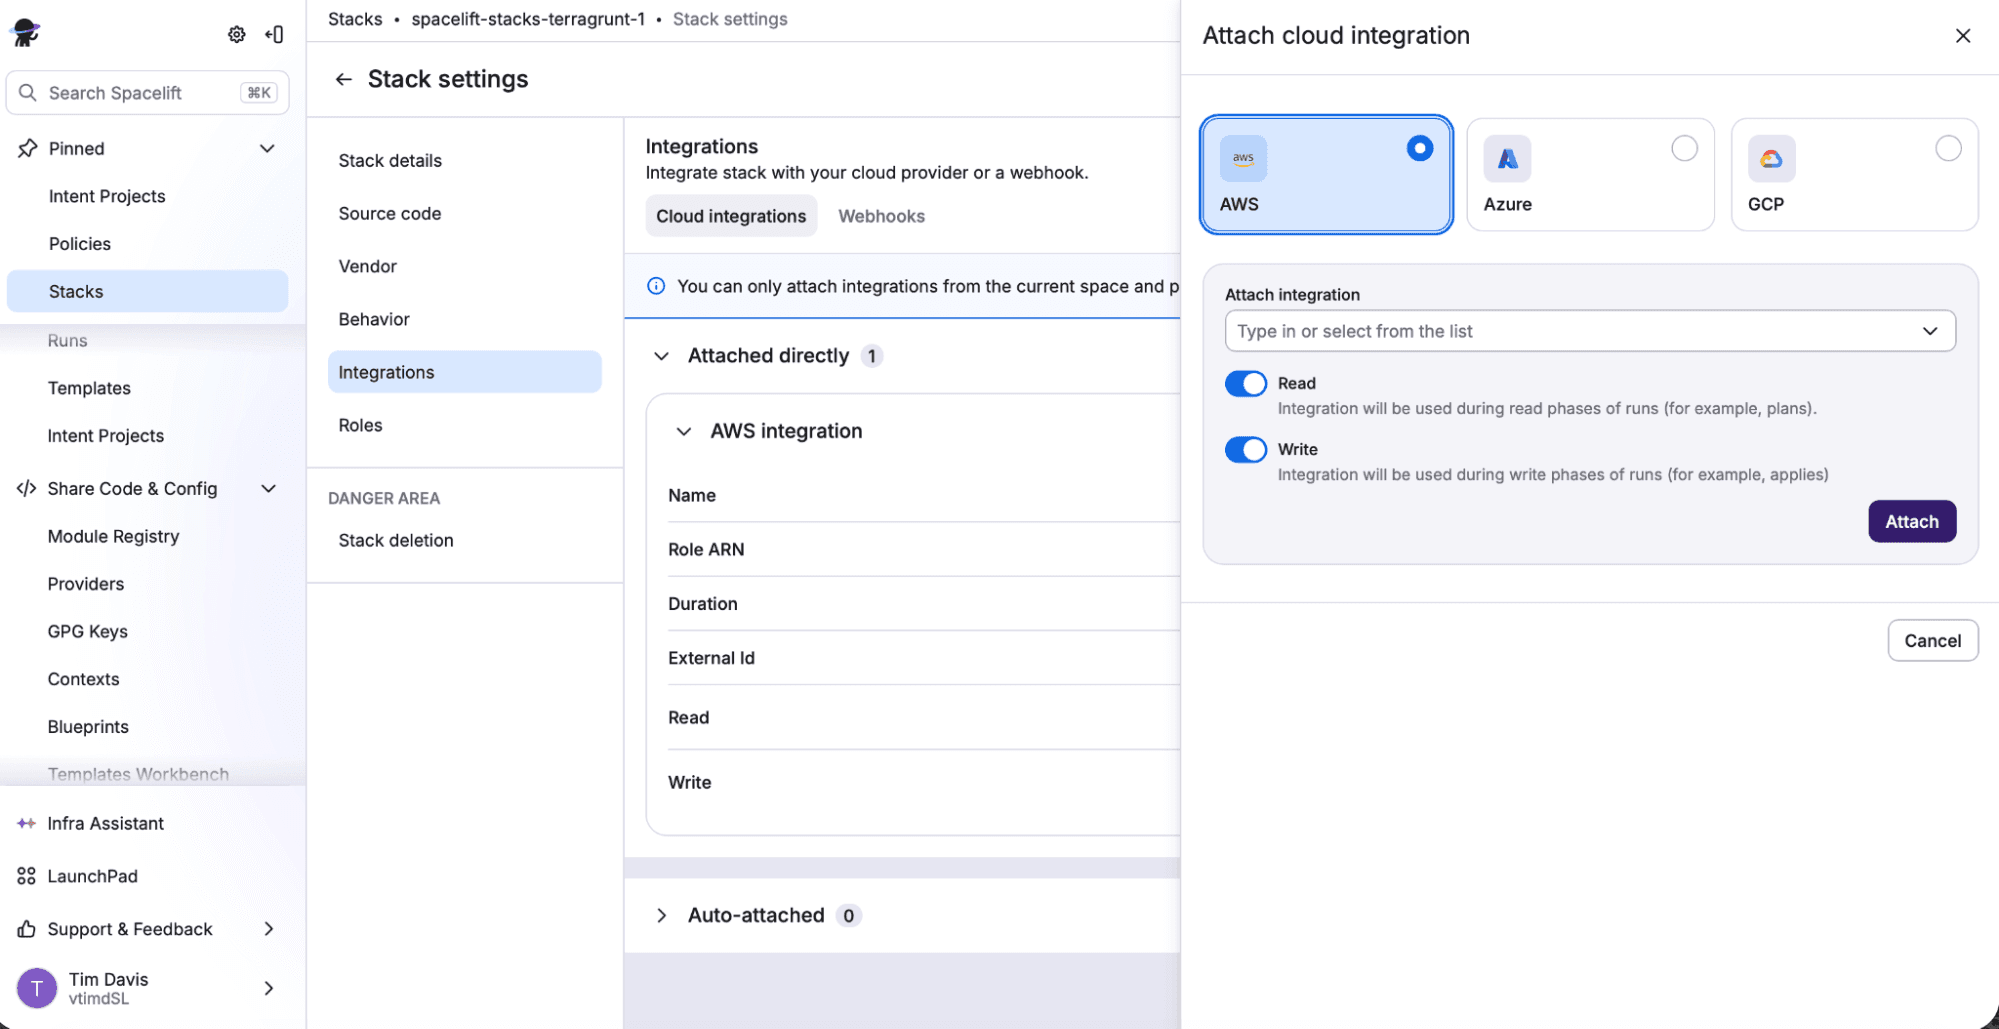Open Providers in sidebar
Image resolution: width=1999 pixels, height=1029 pixels.
pyautogui.click(x=86, y=584)
